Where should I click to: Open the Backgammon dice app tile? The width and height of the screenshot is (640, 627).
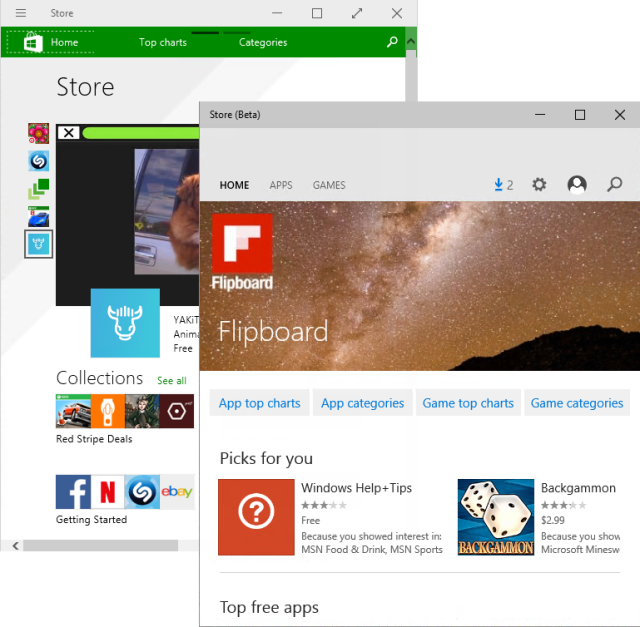tap(496, 517)
